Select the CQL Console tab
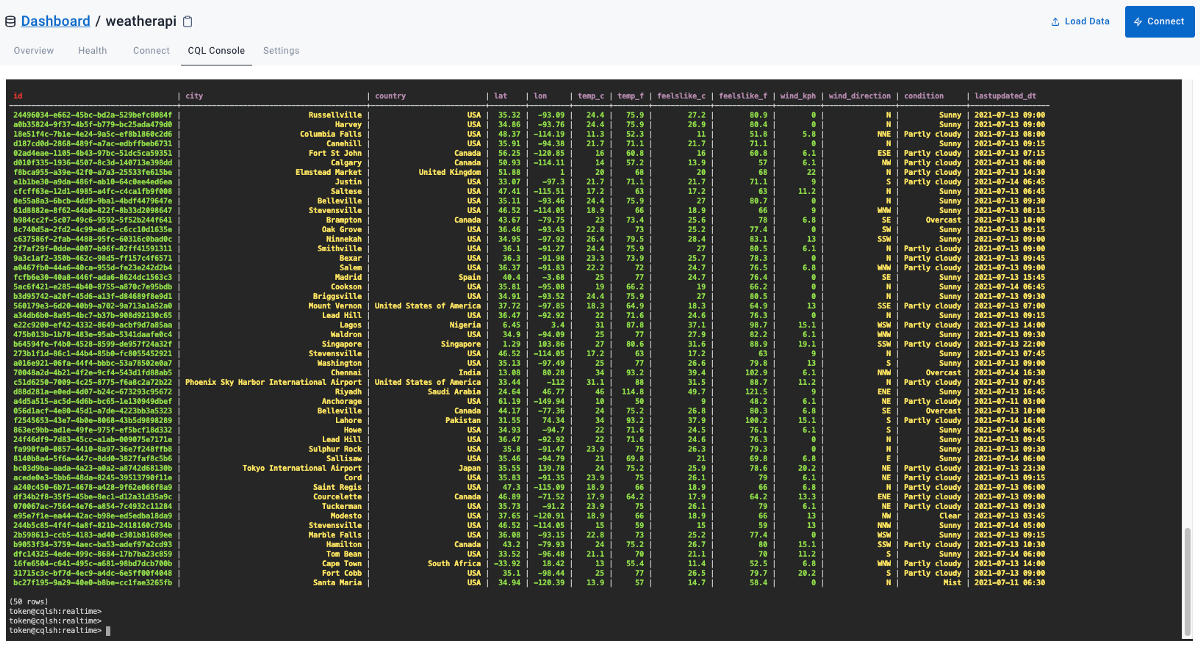 pyautogui.click(x=216, y=50)
